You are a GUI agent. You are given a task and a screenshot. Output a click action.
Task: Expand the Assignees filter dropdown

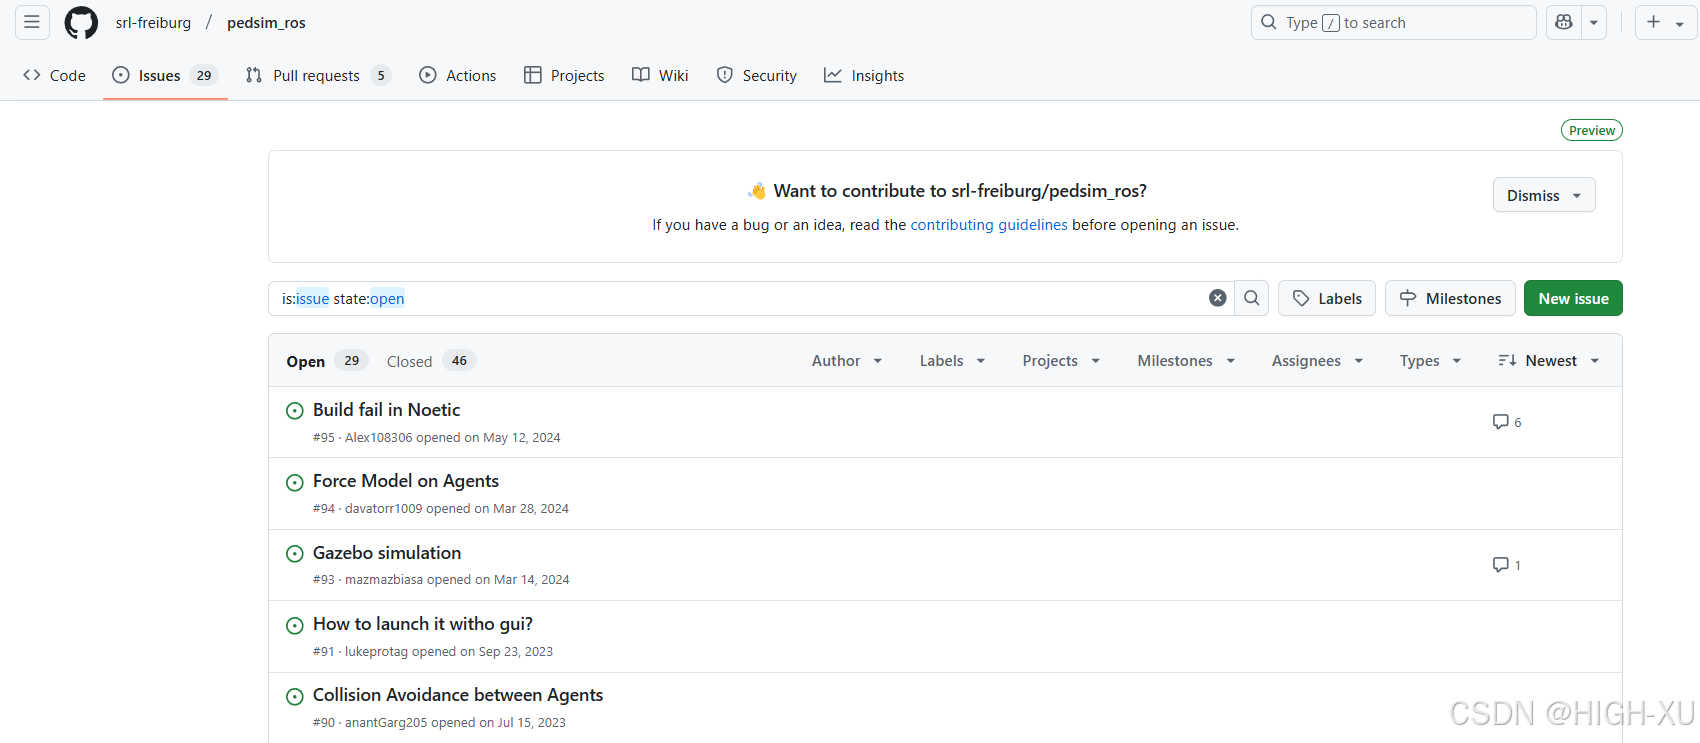click(1317, 361)
